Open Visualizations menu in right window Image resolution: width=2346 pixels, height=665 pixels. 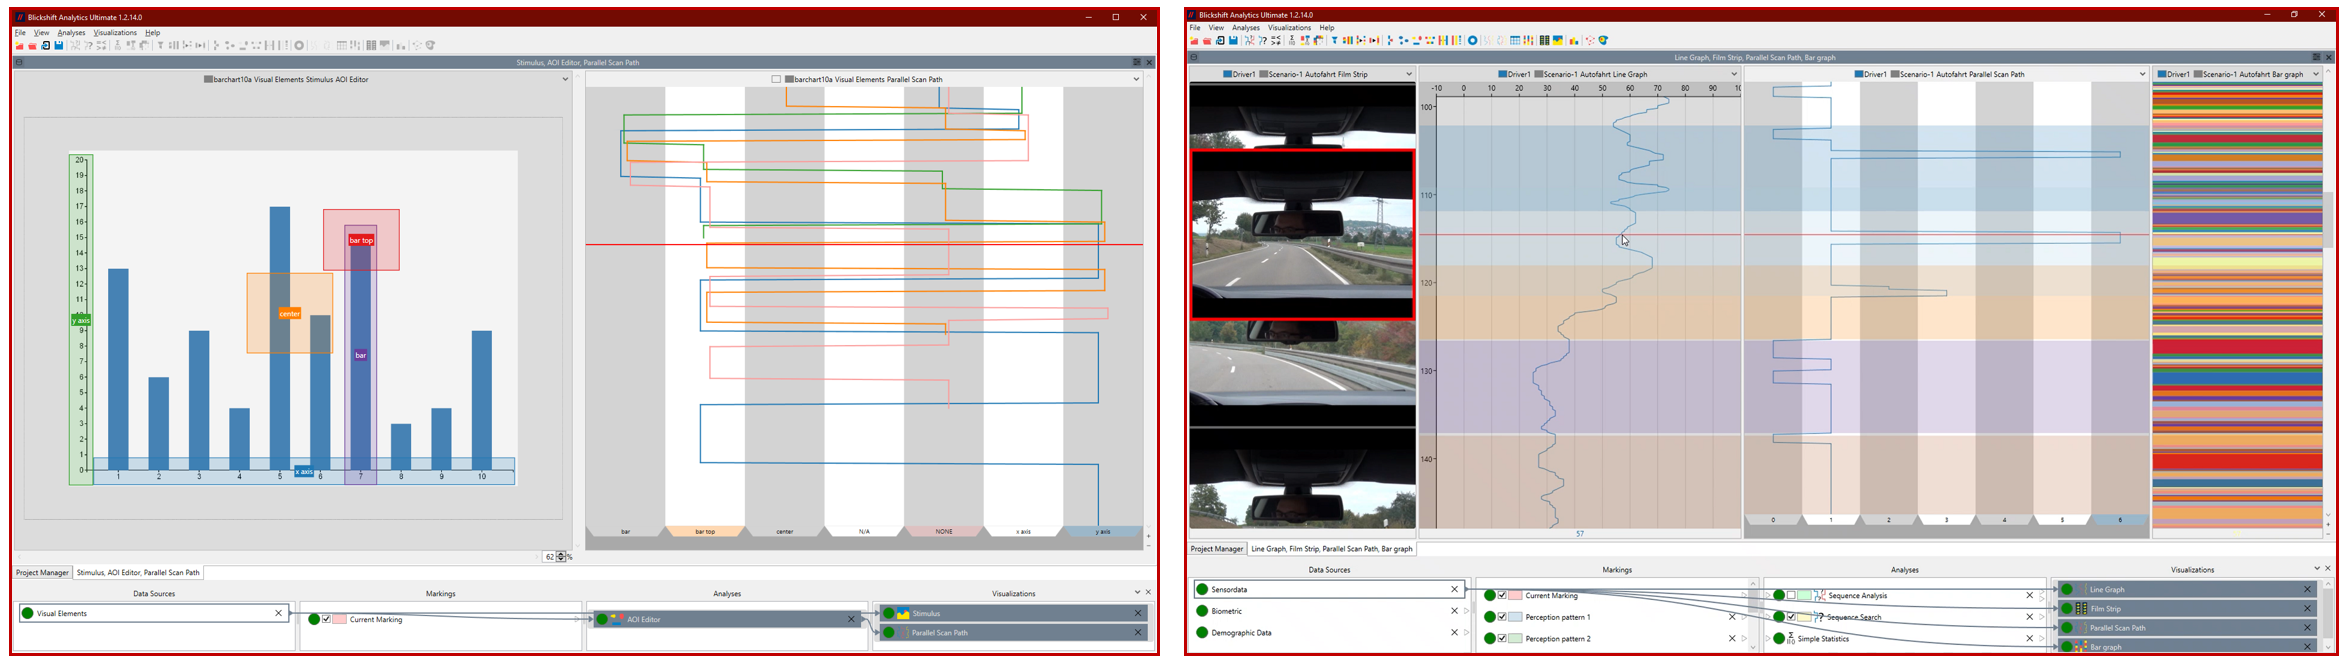[1289, 28]
